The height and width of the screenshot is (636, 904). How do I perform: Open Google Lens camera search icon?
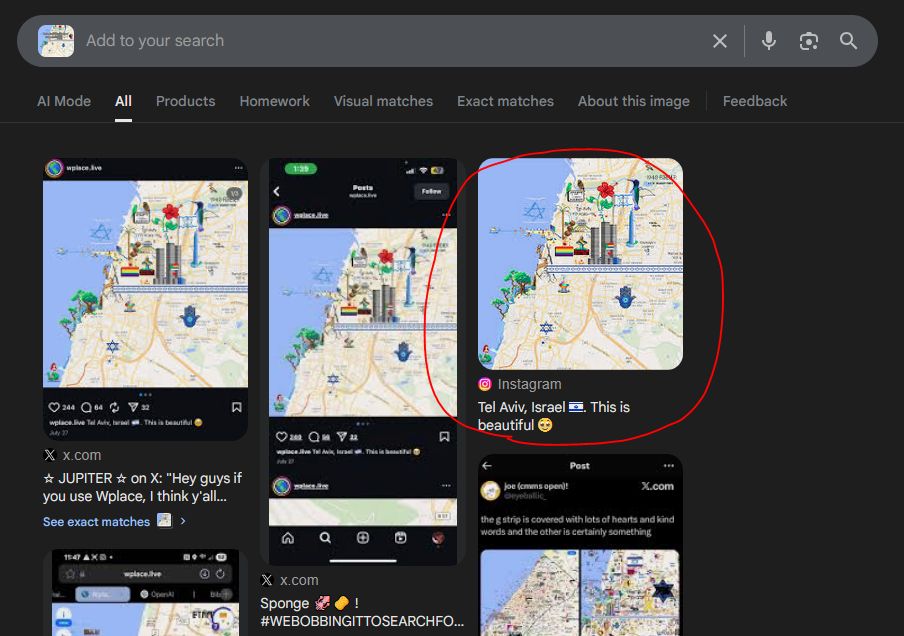[808, 41]
